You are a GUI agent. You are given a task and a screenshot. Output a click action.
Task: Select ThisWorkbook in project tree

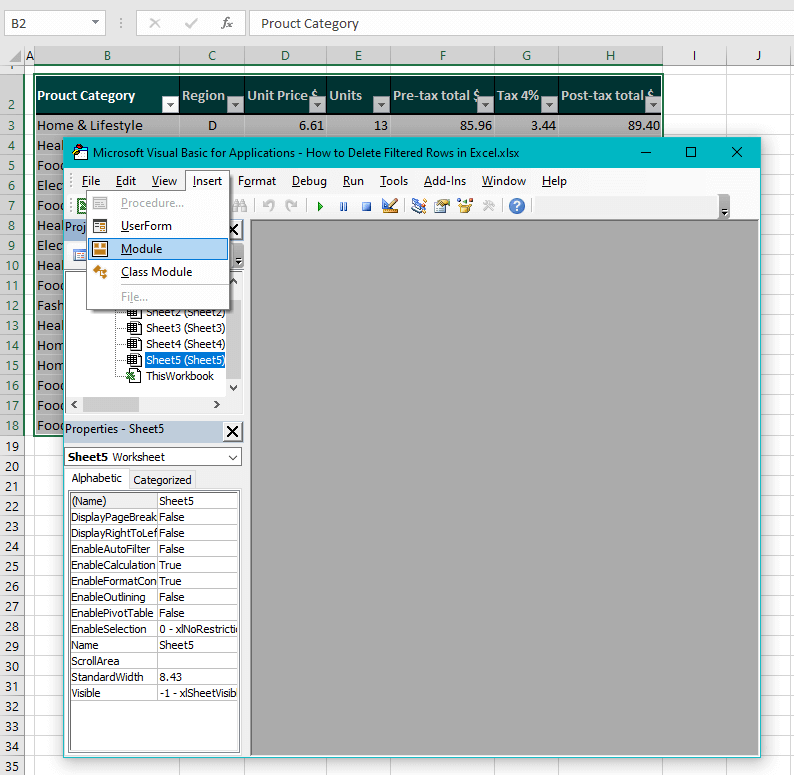coord(180,376)
